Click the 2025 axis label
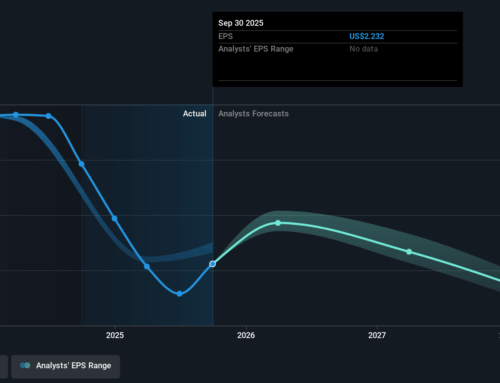500x383 pixels. pyautogui.click(x=115, y=335)
